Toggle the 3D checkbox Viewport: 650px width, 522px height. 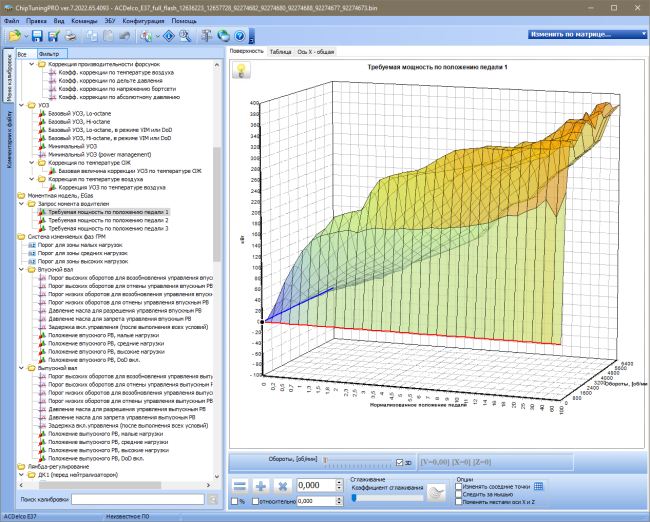(x=400, y=463)
